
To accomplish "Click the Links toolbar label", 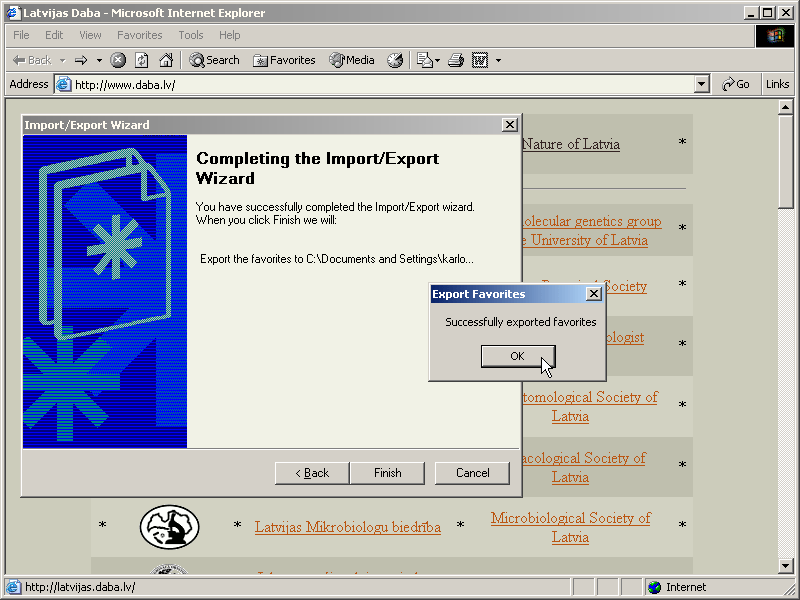I will (777, 84).
